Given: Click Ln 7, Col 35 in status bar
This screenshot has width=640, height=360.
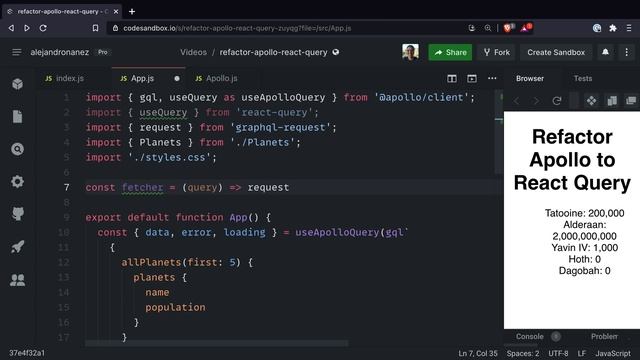Looking at the screenshot, I should (x=478, y=353).
